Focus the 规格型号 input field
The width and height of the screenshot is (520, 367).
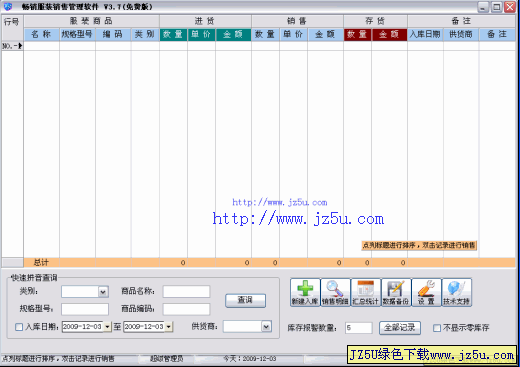coord(85,309)
